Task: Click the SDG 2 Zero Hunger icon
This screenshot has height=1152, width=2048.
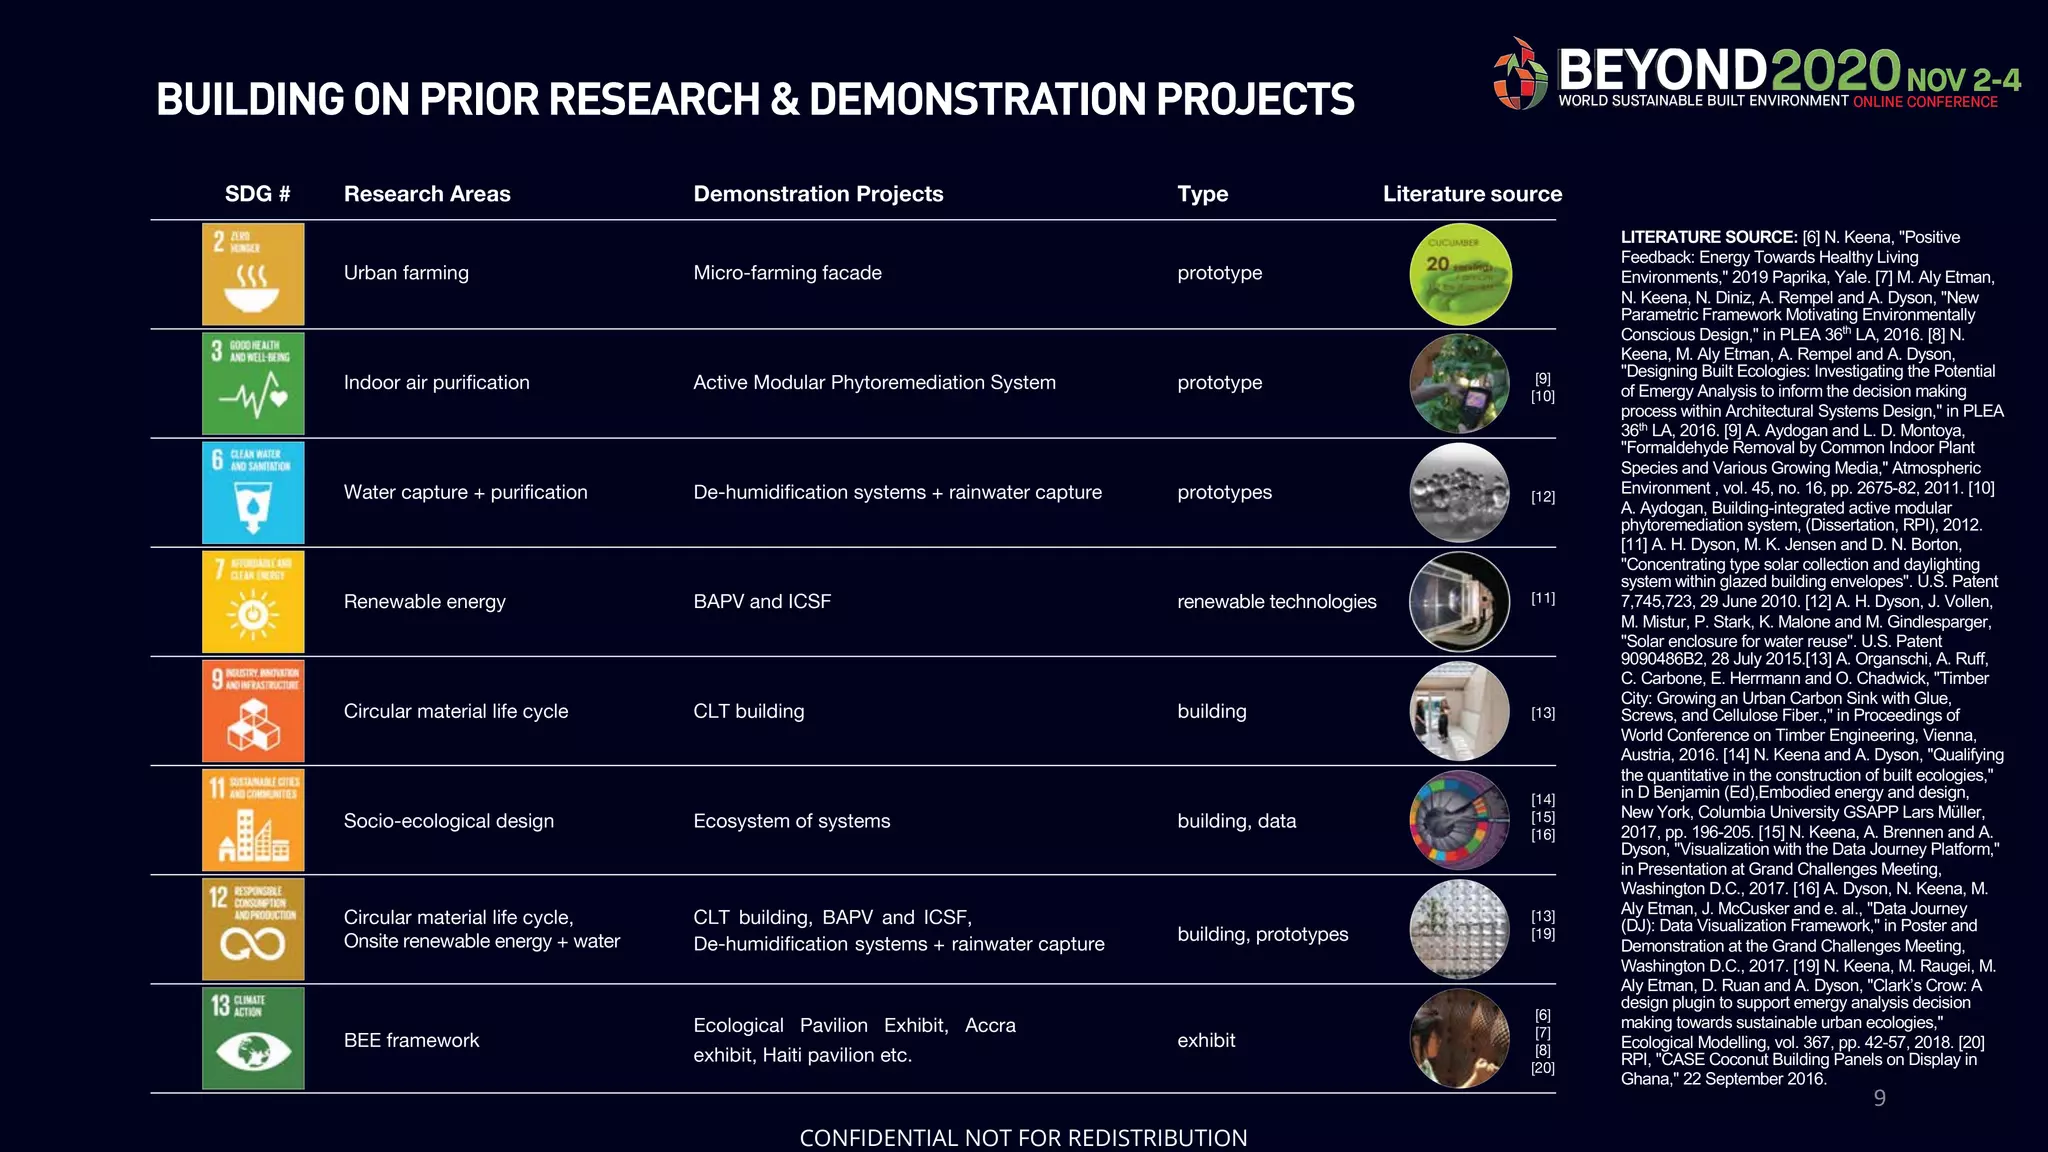Action: tap(253, 274)
